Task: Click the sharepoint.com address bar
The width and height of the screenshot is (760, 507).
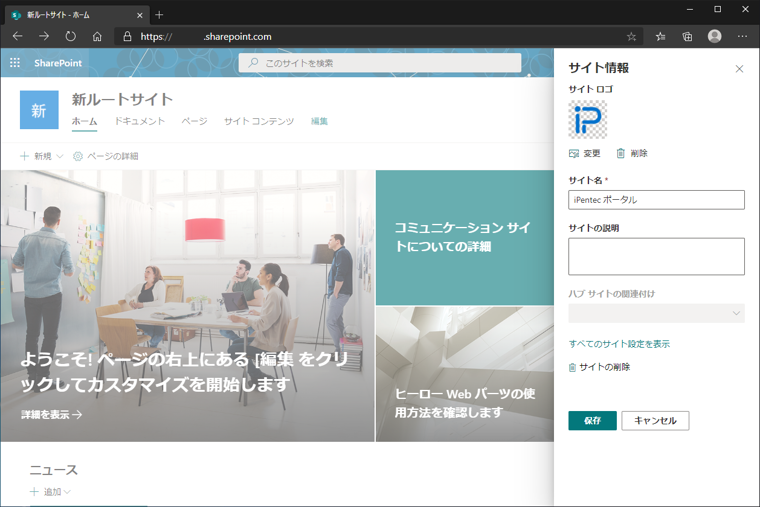Action: [x=378, y=36]
